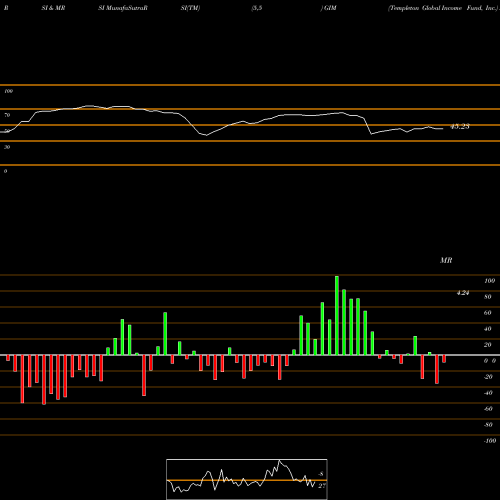Open the mini overview chart at the bottom
The width and height of the screenshot is (500, 500).
coord(247,479)
